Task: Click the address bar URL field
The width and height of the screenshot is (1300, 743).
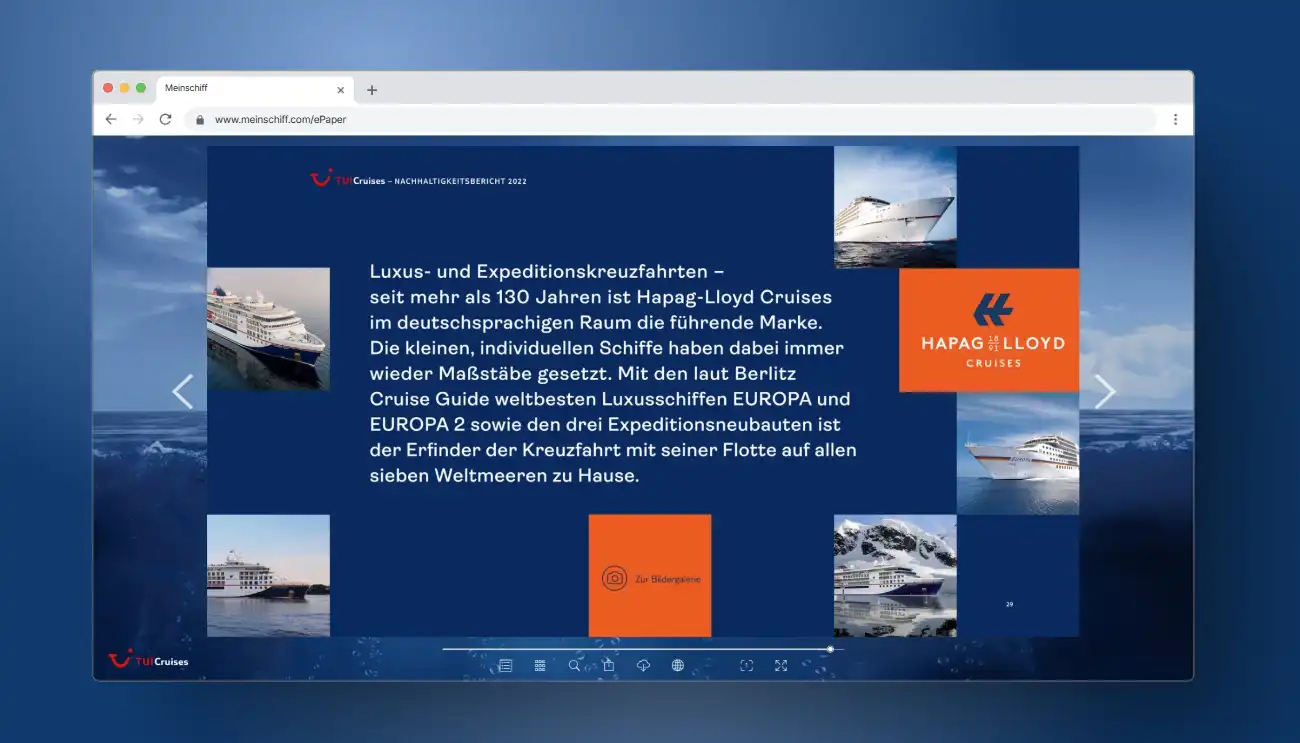Action: [670, 119]
